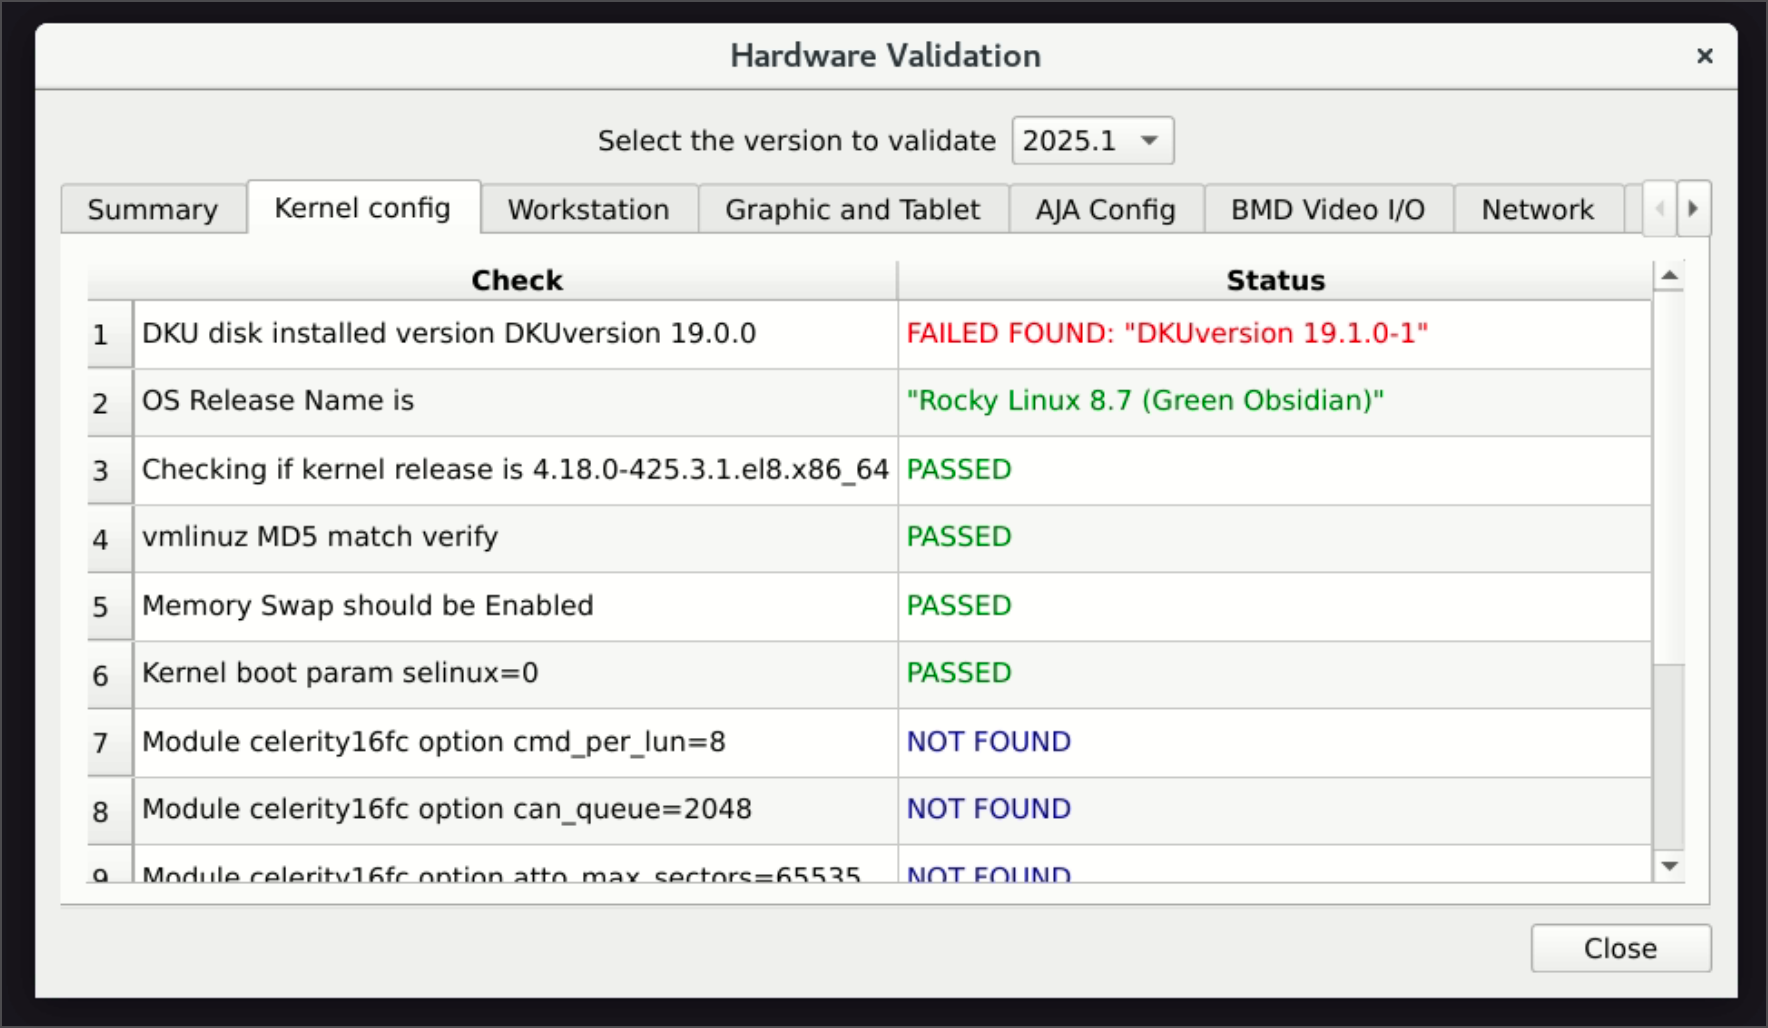Click the NOT FOUND status for cmd_per_lun
This screenshot has height=1028, width=1768.
click(x=987, y=742)
